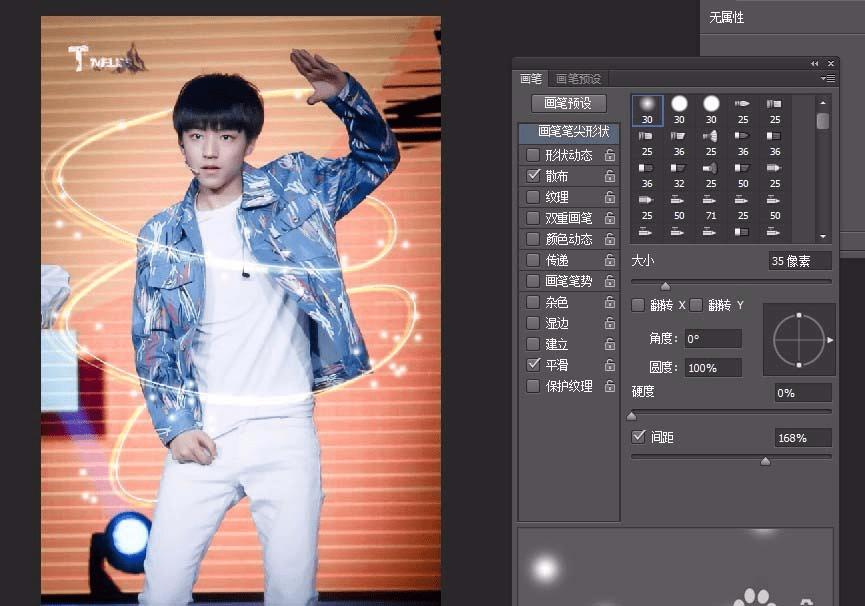Uncheck the 散布 scattering option
The height and width of the screenshot is (606, 865).
(533, 176)
